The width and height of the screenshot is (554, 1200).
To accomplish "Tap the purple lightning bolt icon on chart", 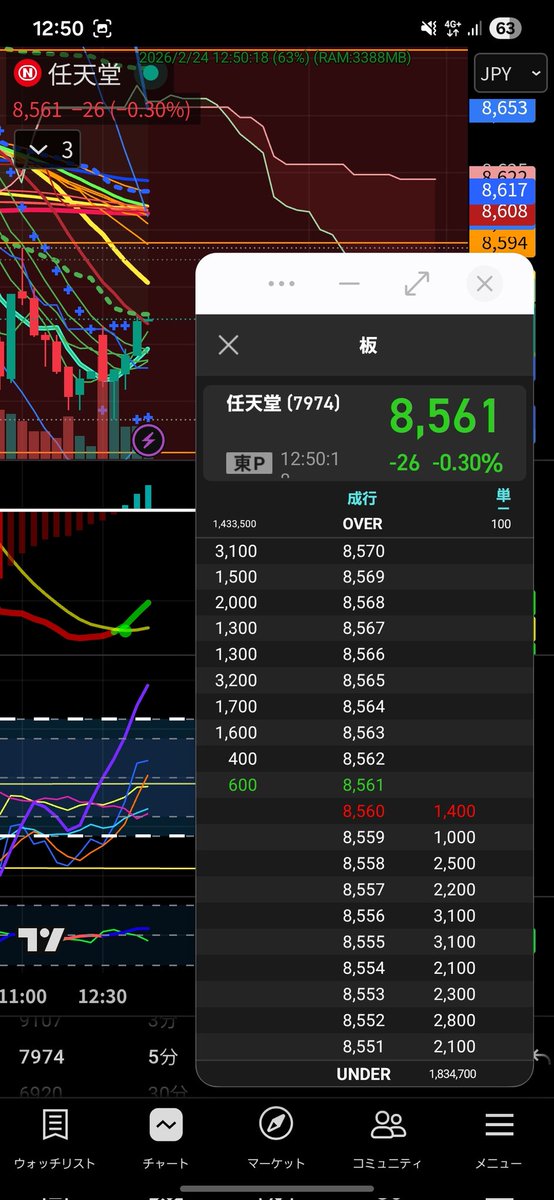I will [x=149, y=439].
